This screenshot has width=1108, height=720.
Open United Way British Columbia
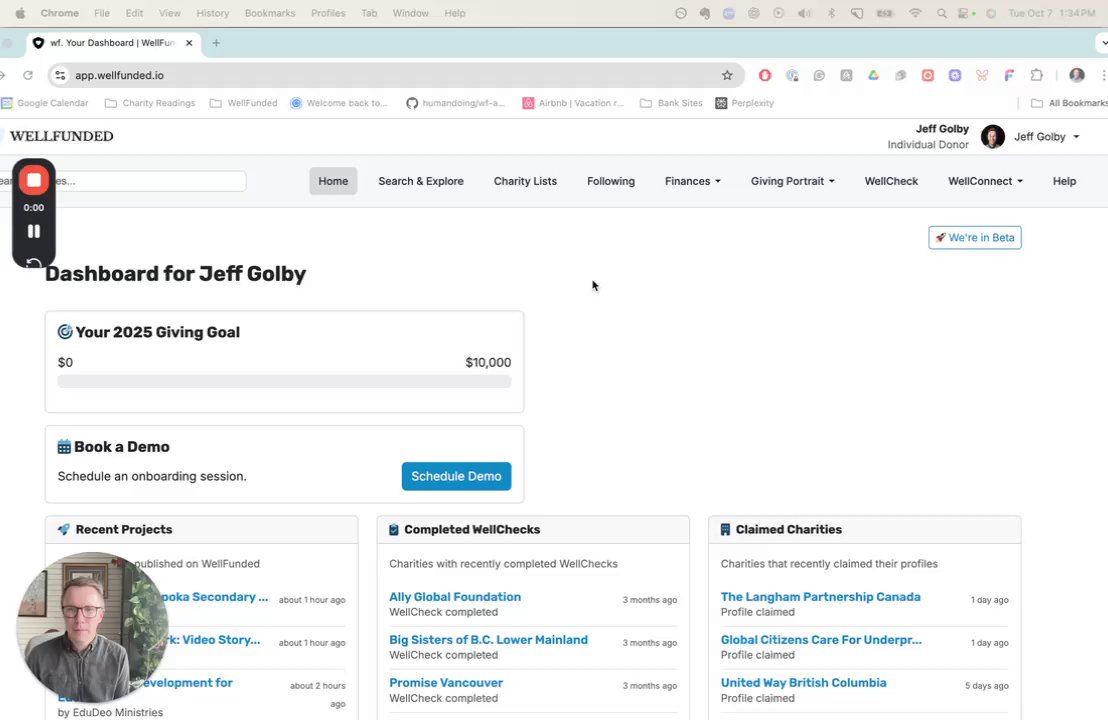[803, 683]
